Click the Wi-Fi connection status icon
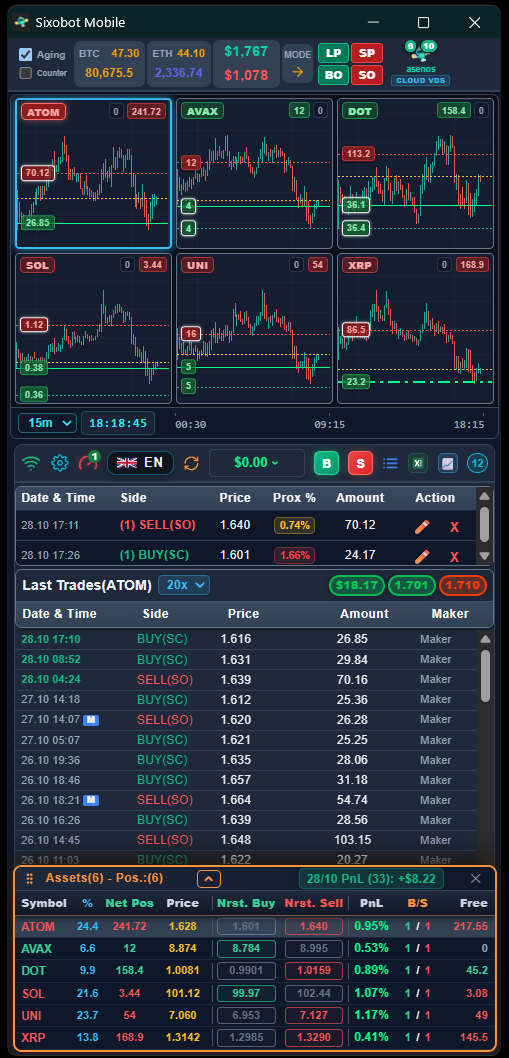This screenshot has width=509, height=1058. [30, 464]
